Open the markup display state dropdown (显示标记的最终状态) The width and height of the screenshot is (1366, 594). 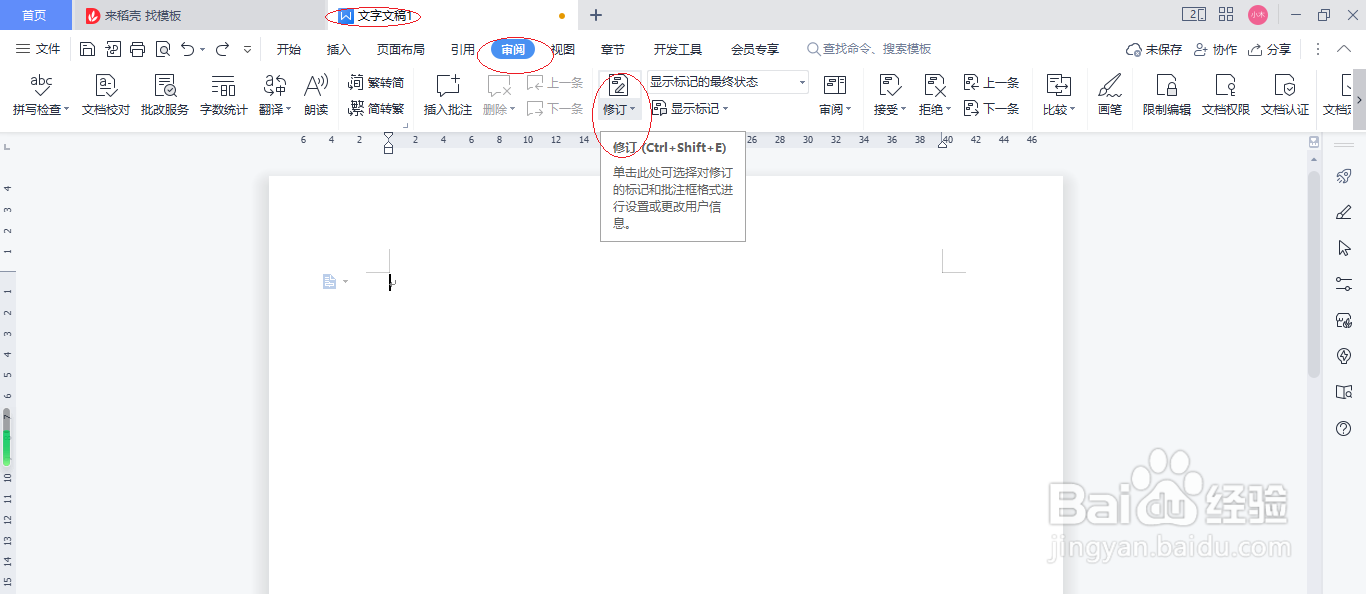[726, 81]
